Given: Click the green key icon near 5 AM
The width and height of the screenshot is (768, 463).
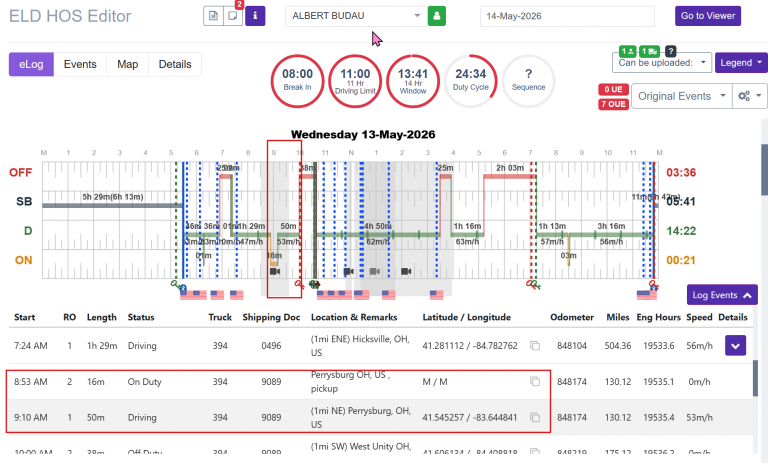Looking at the screenshot, I should tap(175, 284).
